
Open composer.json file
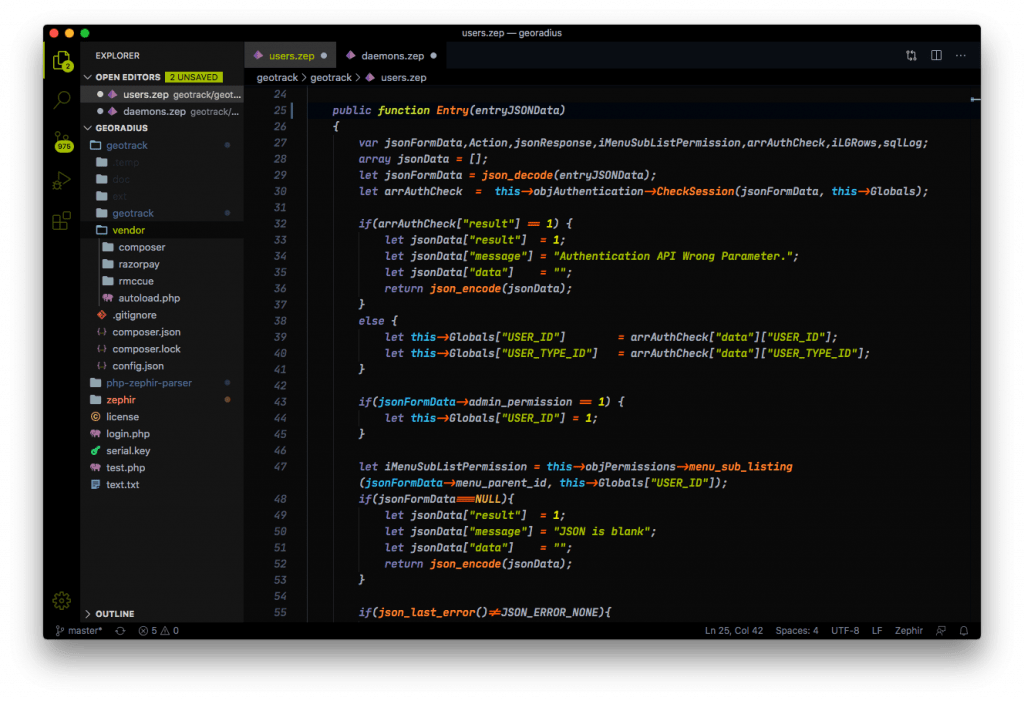pyautogui.click(x=162, y=332)
